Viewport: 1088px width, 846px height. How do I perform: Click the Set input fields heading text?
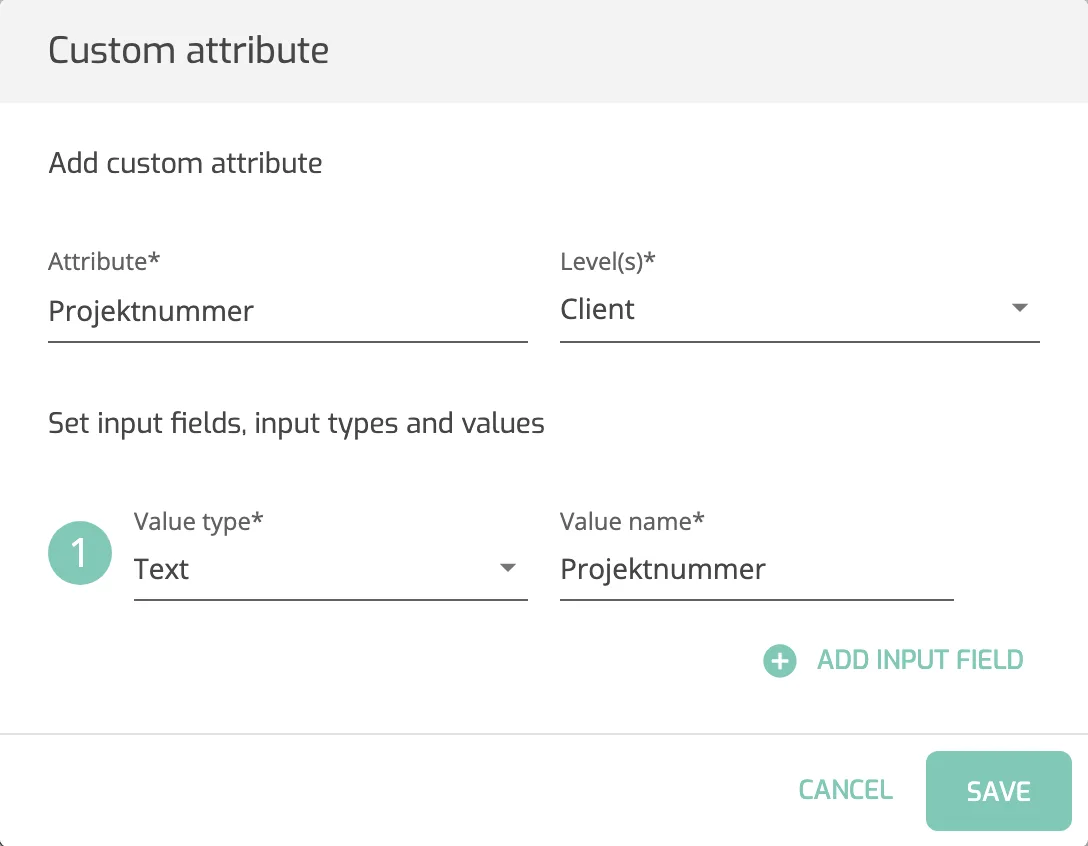[296, 423]
